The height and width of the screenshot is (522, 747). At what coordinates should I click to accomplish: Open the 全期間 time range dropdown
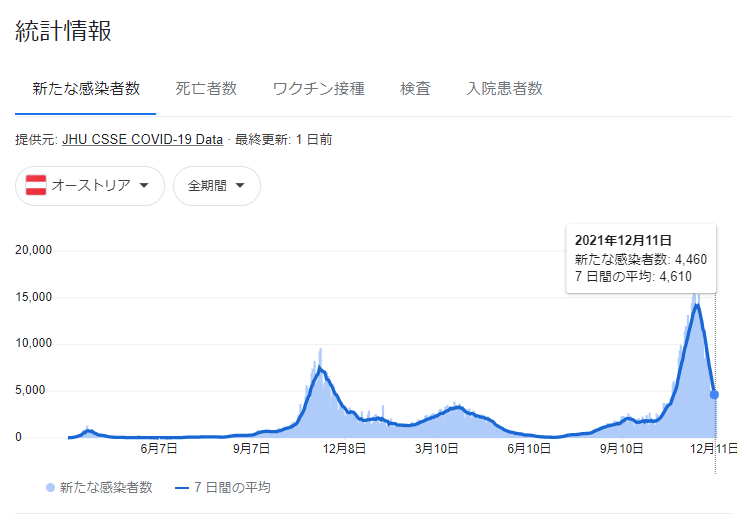217,186
